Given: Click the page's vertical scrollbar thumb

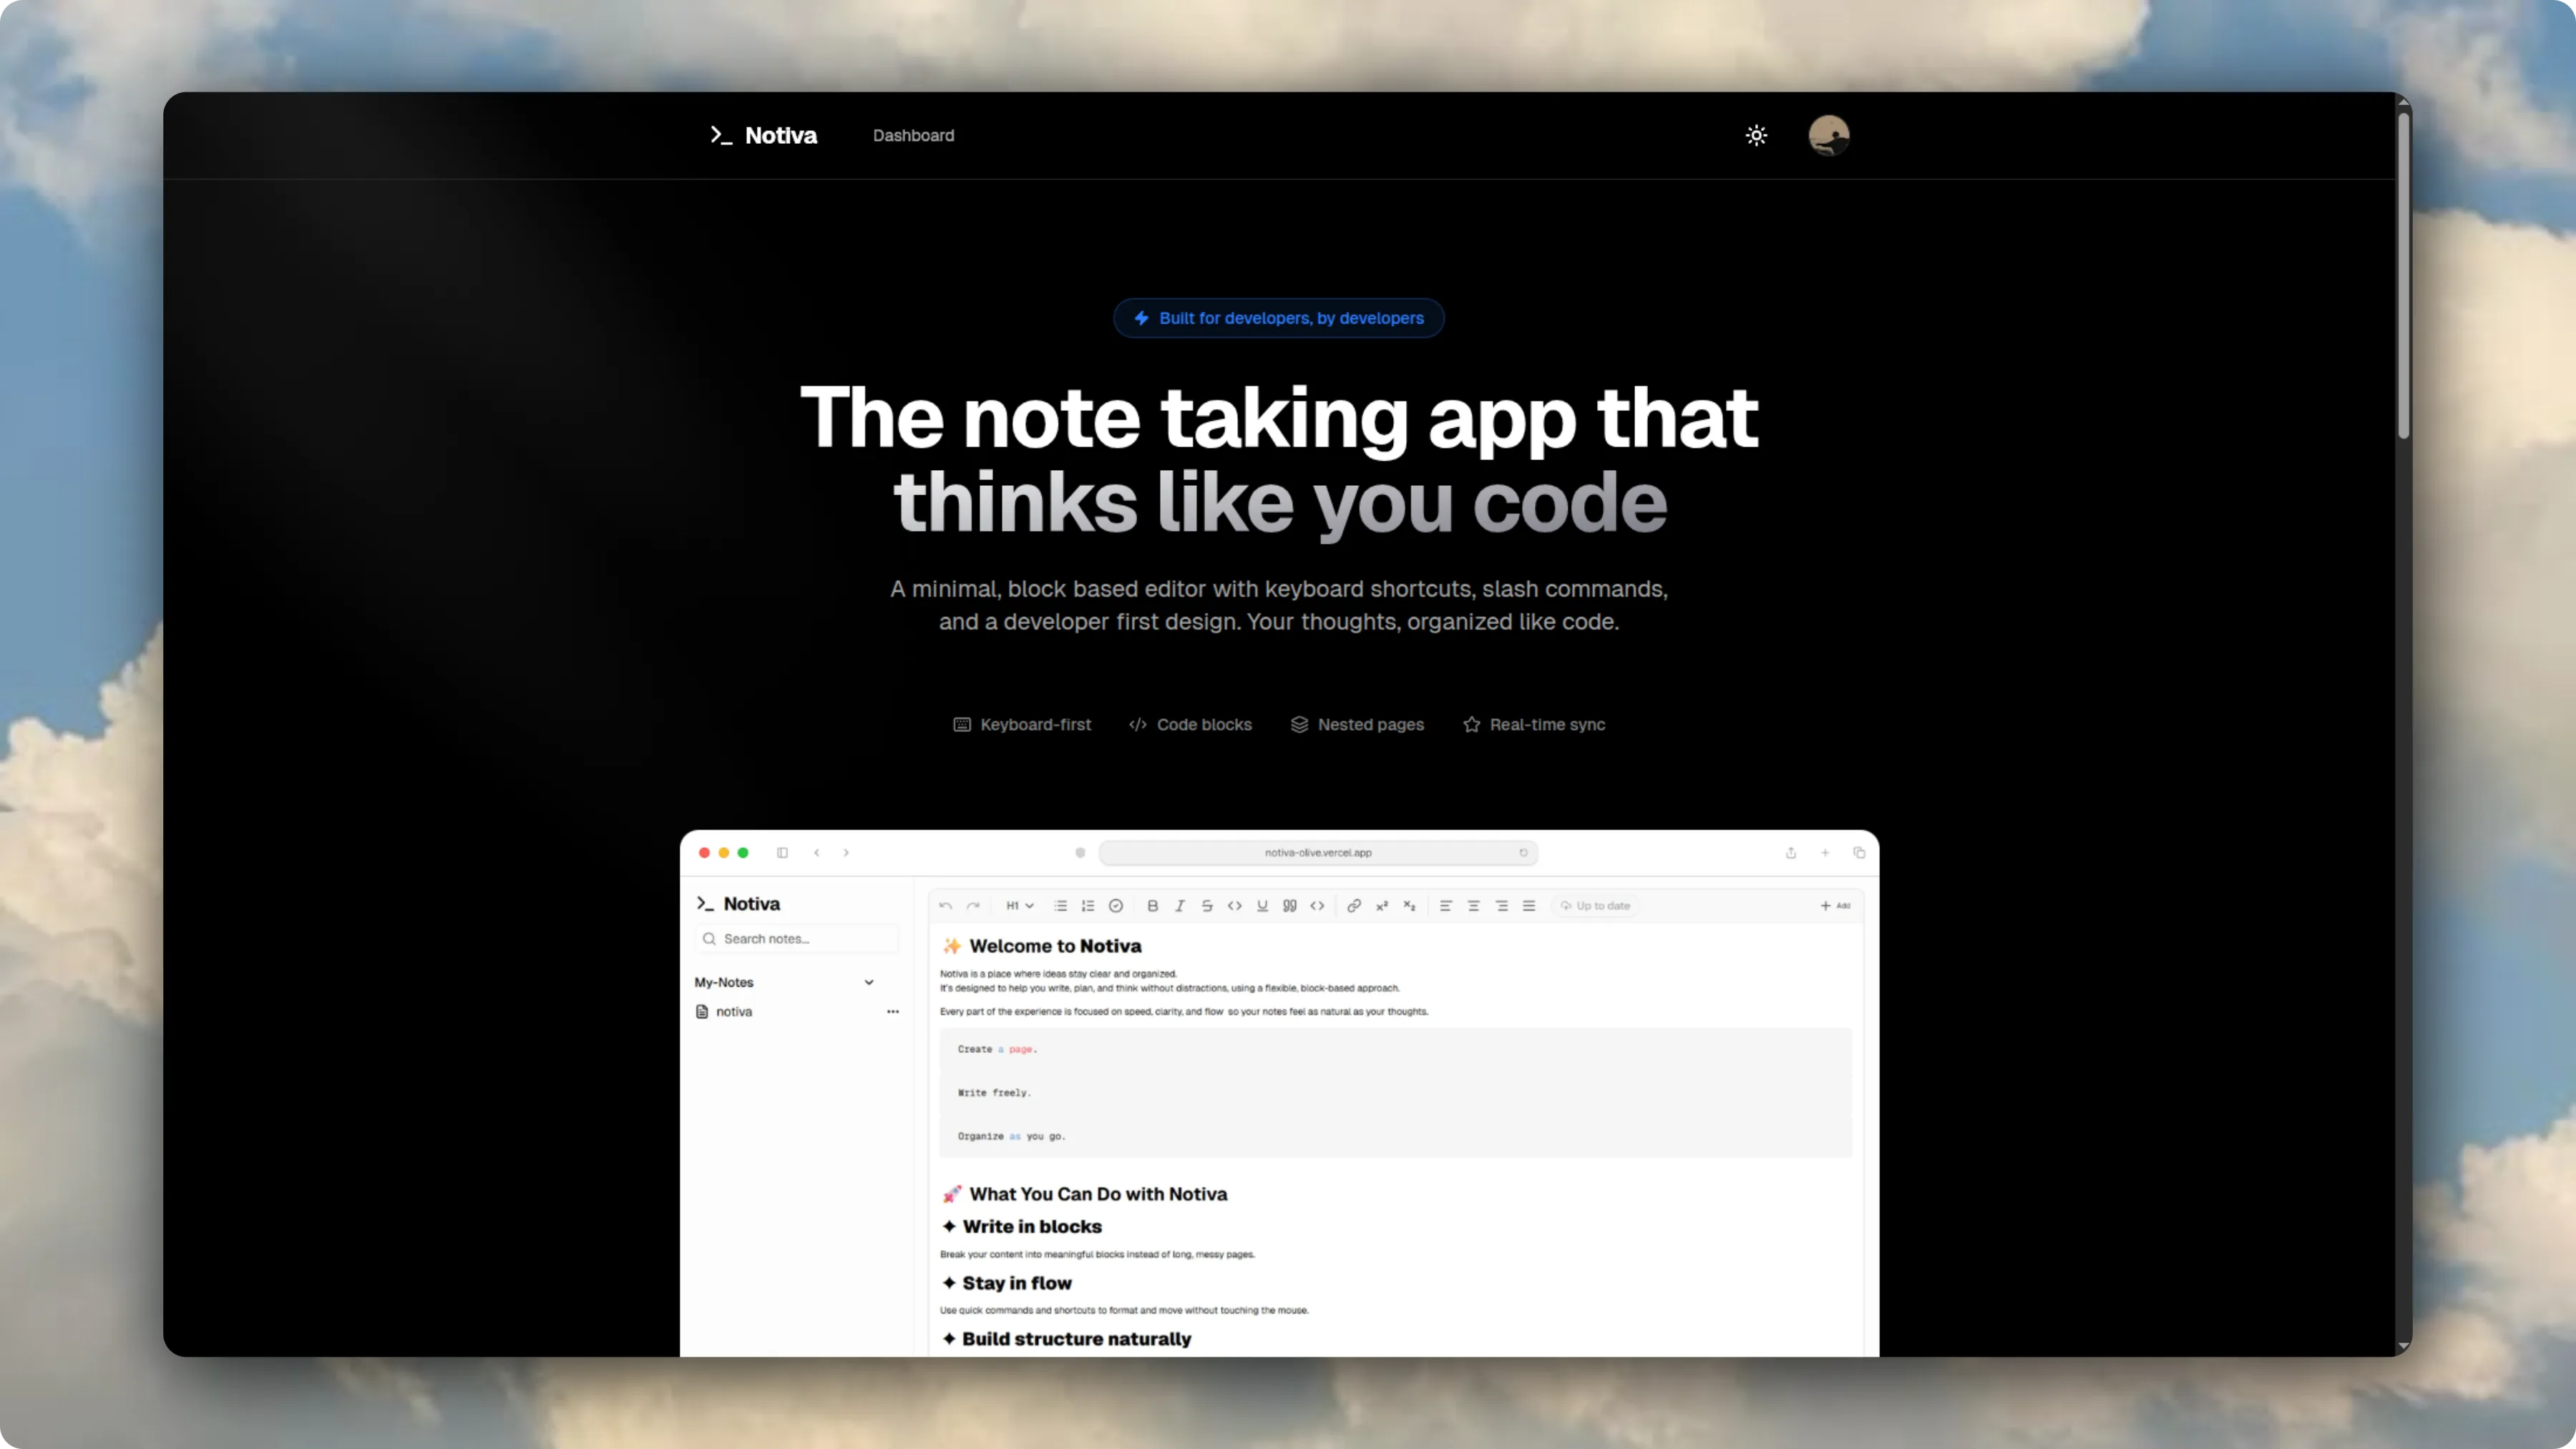Looking at the screenshot, I should (2403, 275).
